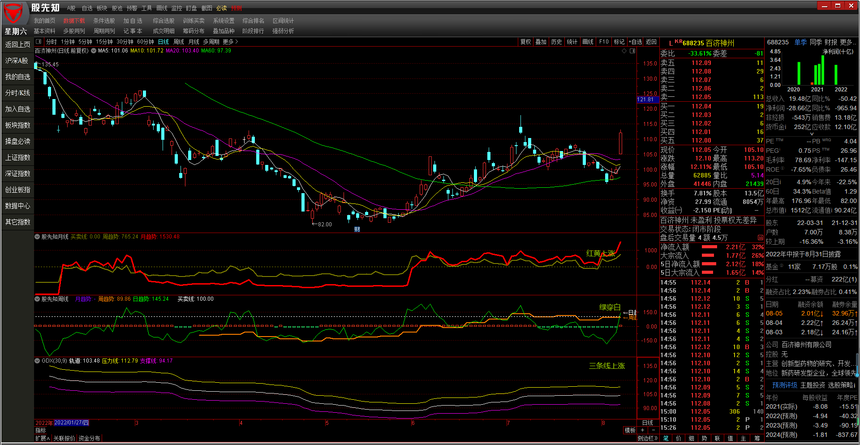Screen dimensions: 860x445
Task: Click the 加入自选 sidebar button
Action: pyautogui.click(x=18, y=109)
